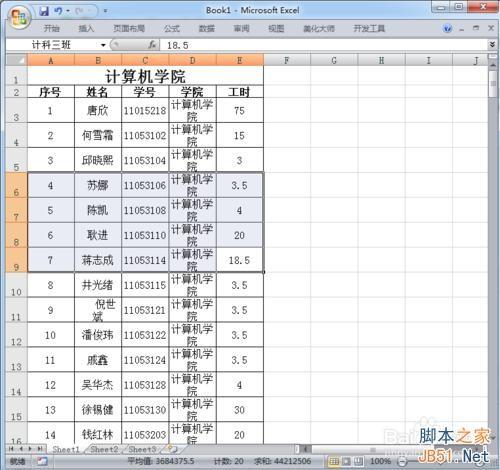Viewport: 500px width, 470px height.
Task: Open the 公式 ribbon tab
Action: 172,28
